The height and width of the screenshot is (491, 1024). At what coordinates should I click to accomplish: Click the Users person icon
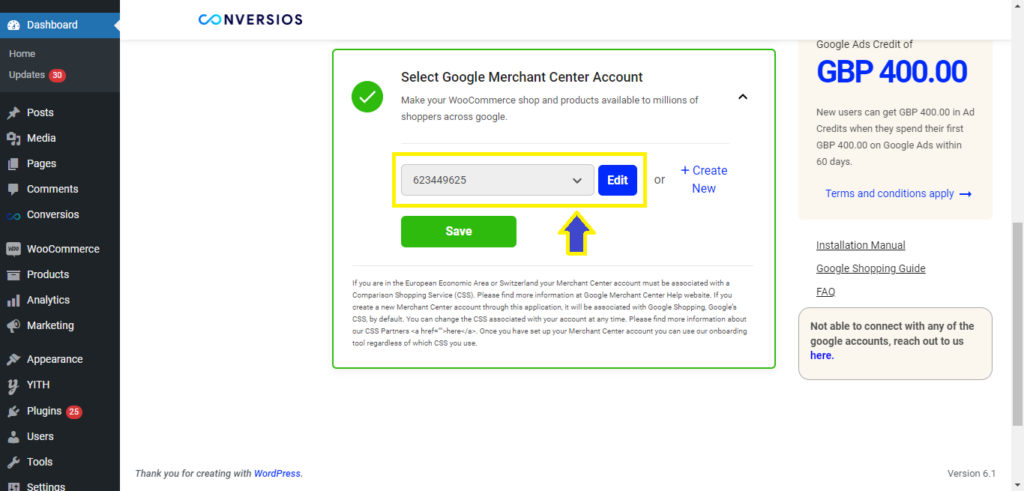pos(13,437)
